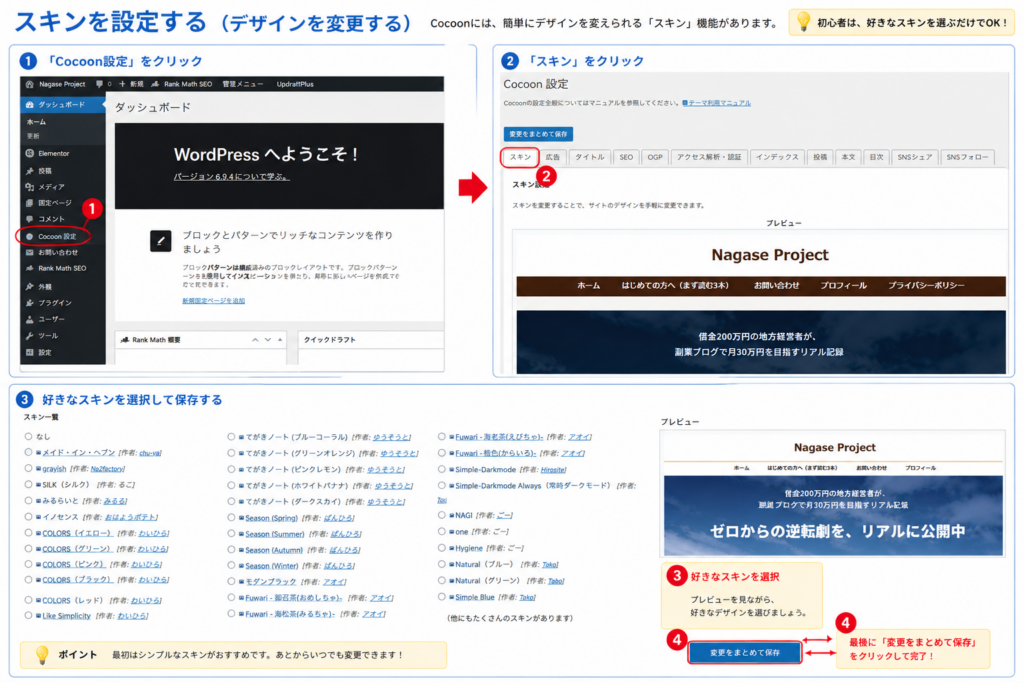
Task: Click the paintbrush icon beside 外観
Action: pos(29,287)
